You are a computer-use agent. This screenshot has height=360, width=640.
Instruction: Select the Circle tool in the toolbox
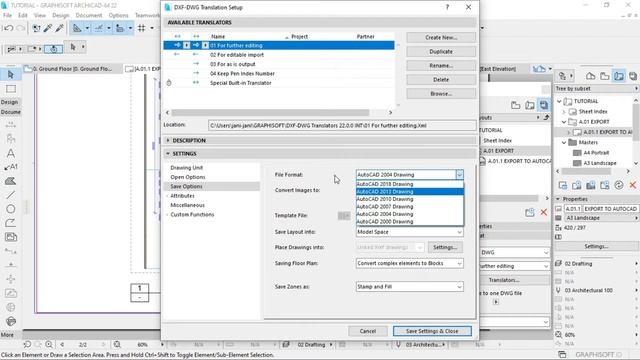11,209
